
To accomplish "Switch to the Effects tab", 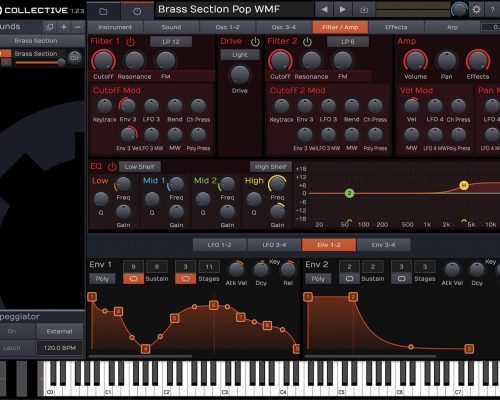I will (x=396, y=27).
